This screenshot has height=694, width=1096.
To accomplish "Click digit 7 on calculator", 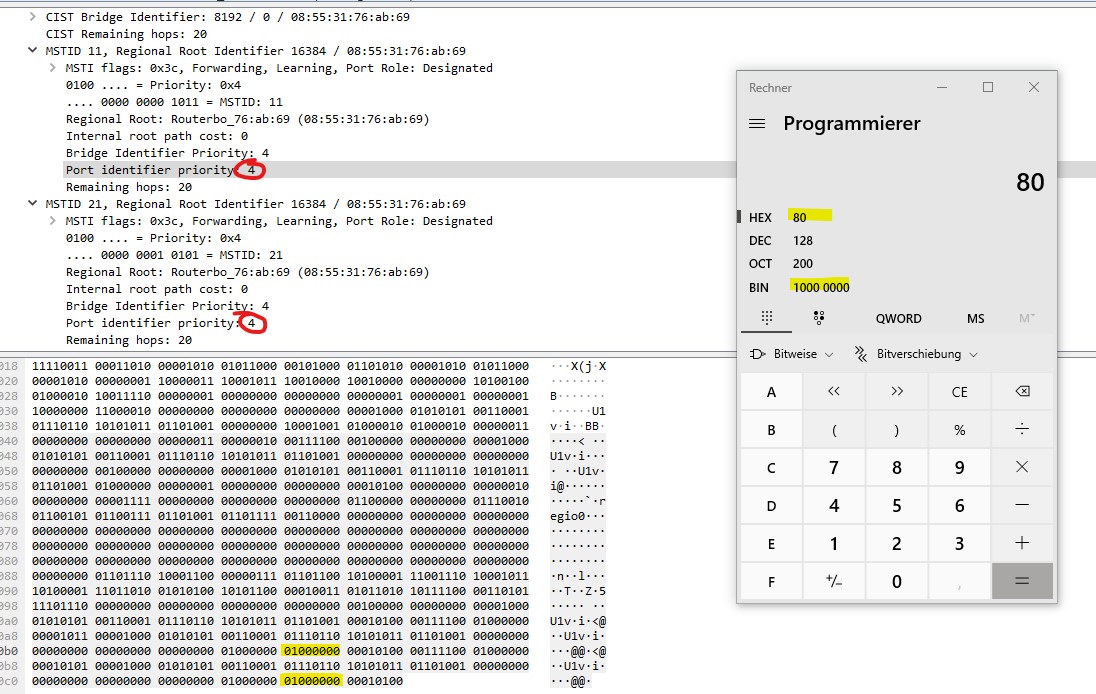I will click(x=834, y=467).
